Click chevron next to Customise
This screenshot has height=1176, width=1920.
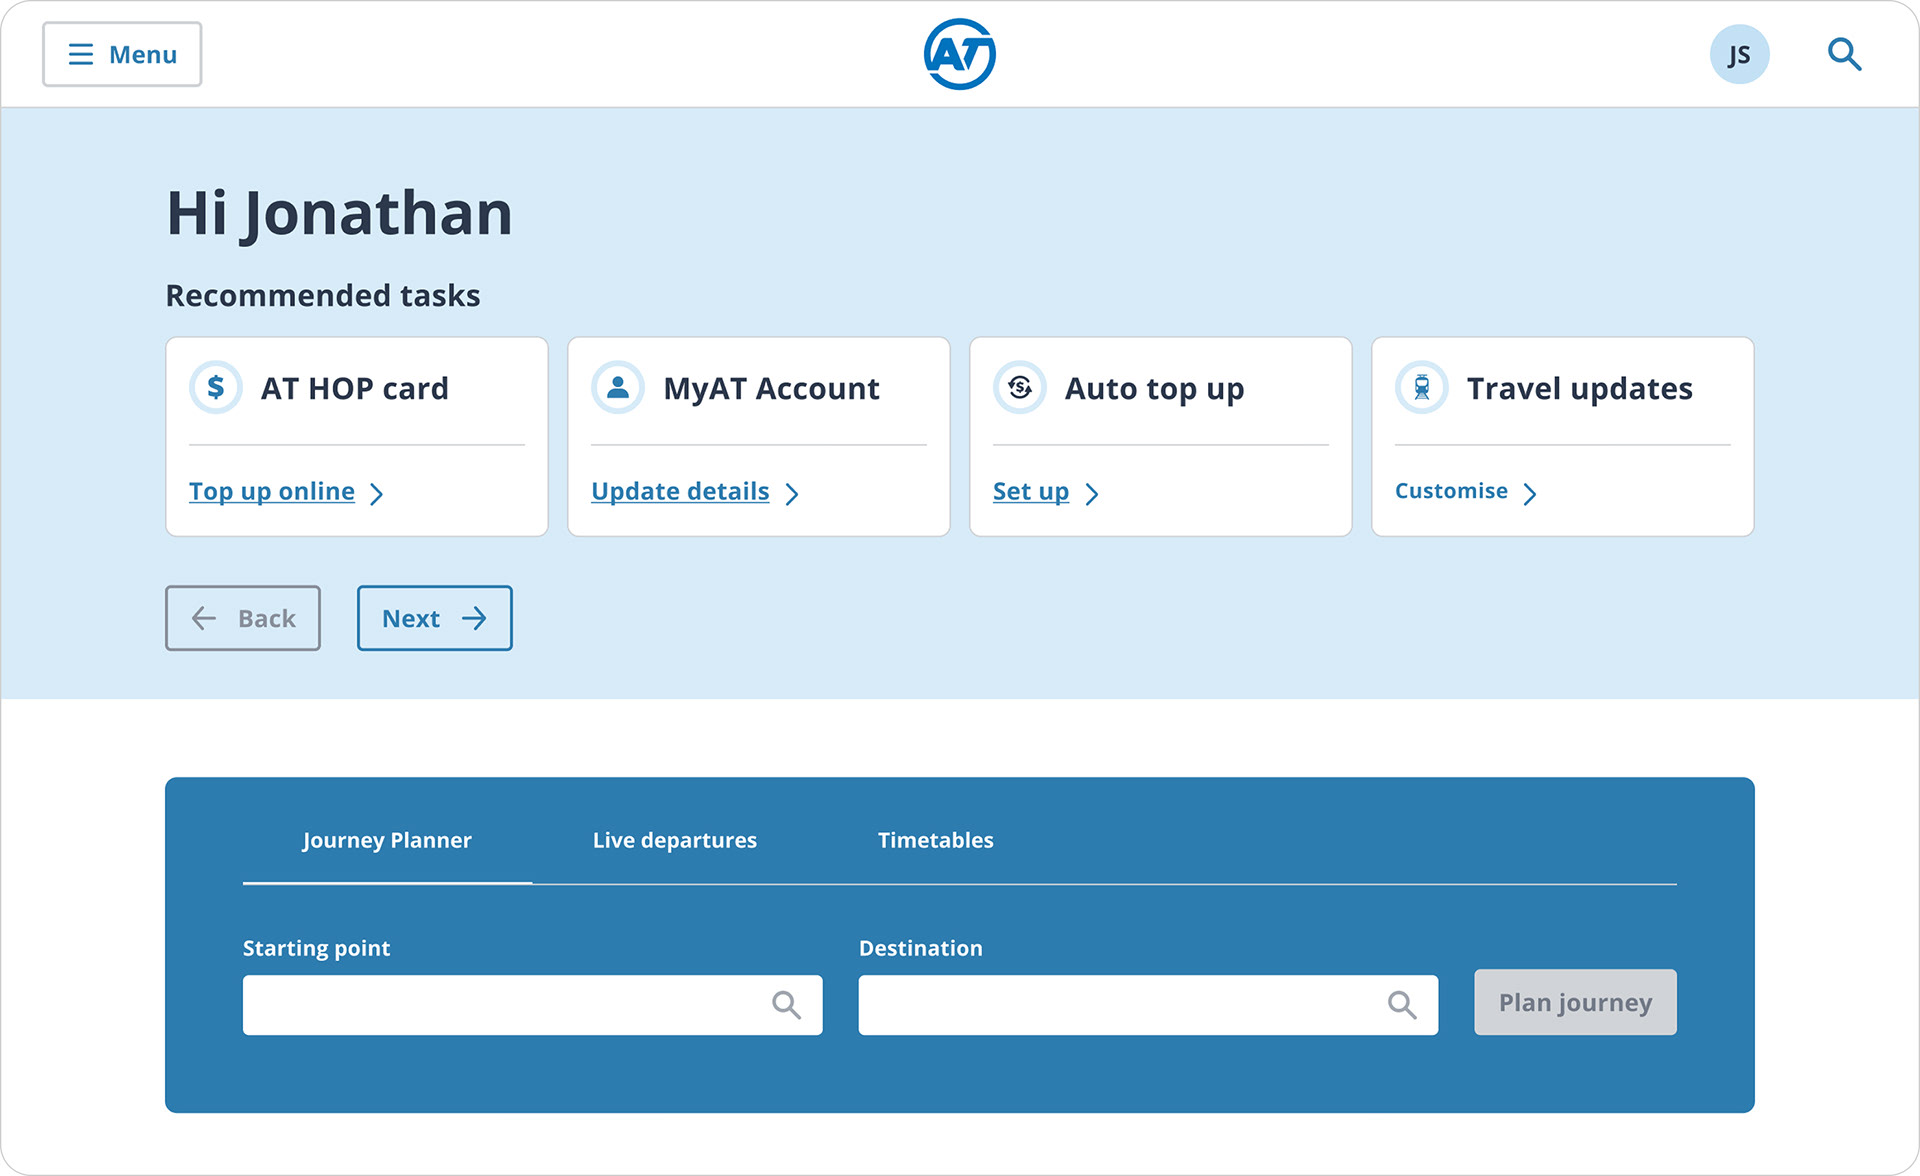1529,494
